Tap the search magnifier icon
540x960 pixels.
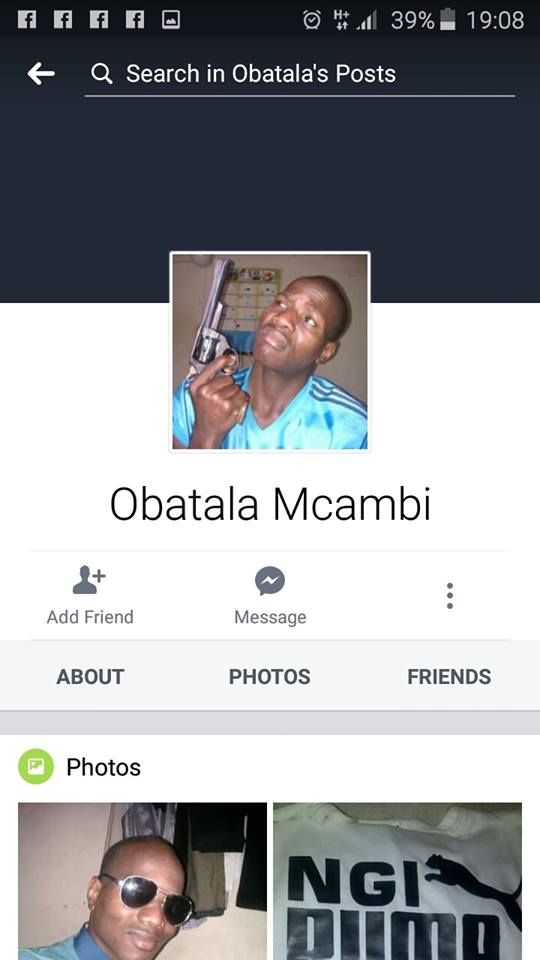[102, 74]
